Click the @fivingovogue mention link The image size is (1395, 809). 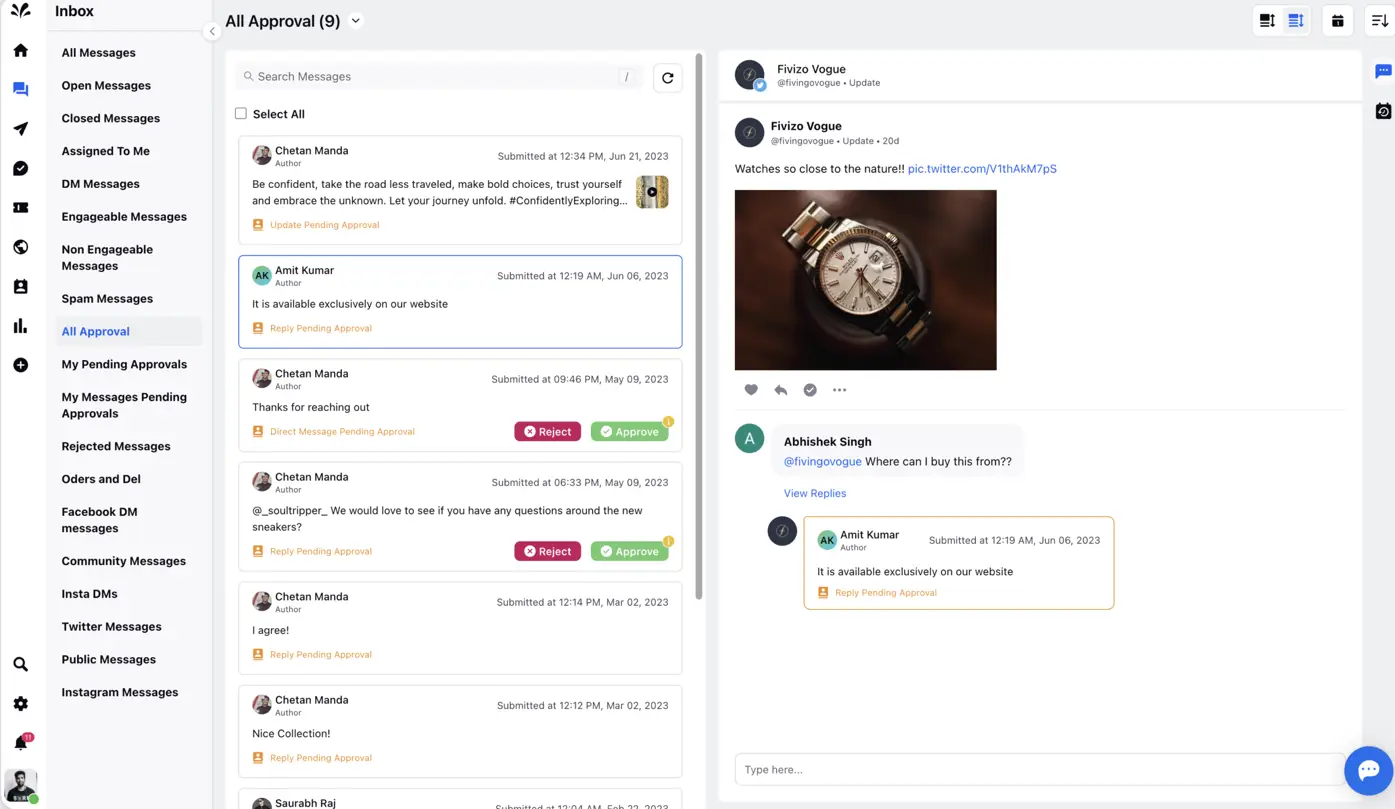pos(822,462)
